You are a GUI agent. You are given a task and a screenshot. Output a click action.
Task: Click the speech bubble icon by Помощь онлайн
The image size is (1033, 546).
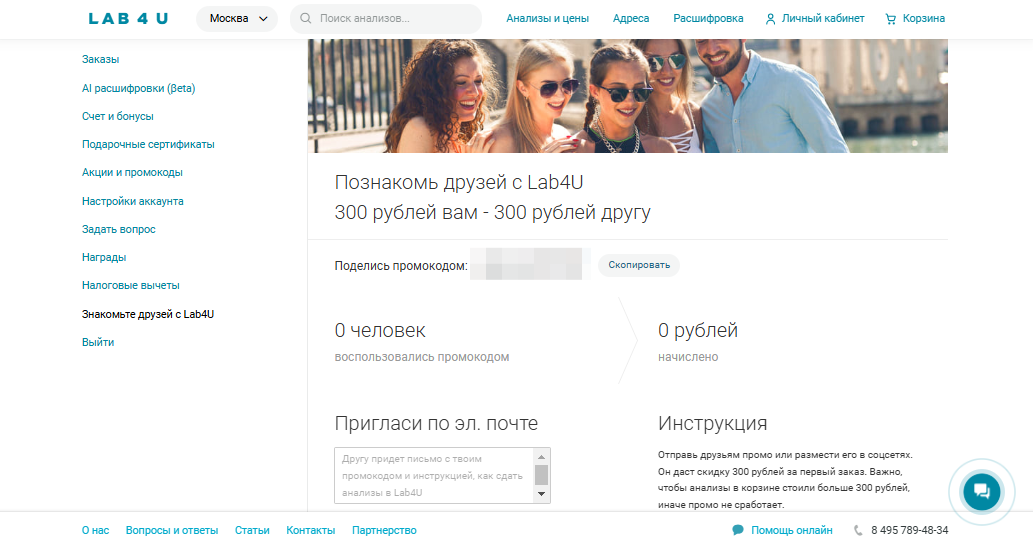click(738, 530)
